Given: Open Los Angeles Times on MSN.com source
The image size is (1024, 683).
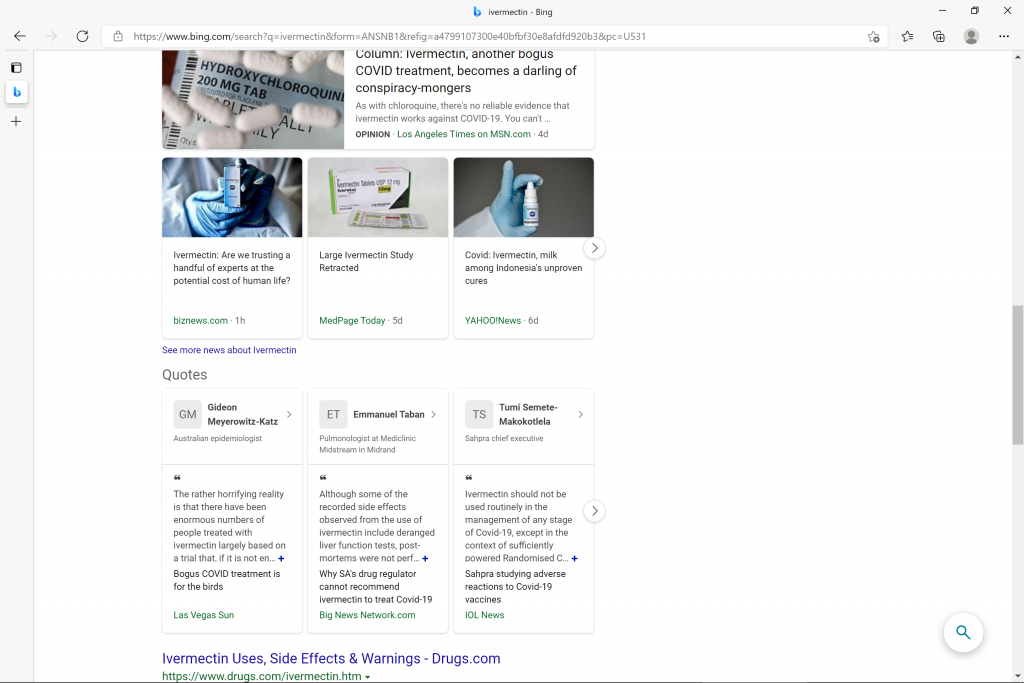Looking at the screenshot, I should coord(464,134).
